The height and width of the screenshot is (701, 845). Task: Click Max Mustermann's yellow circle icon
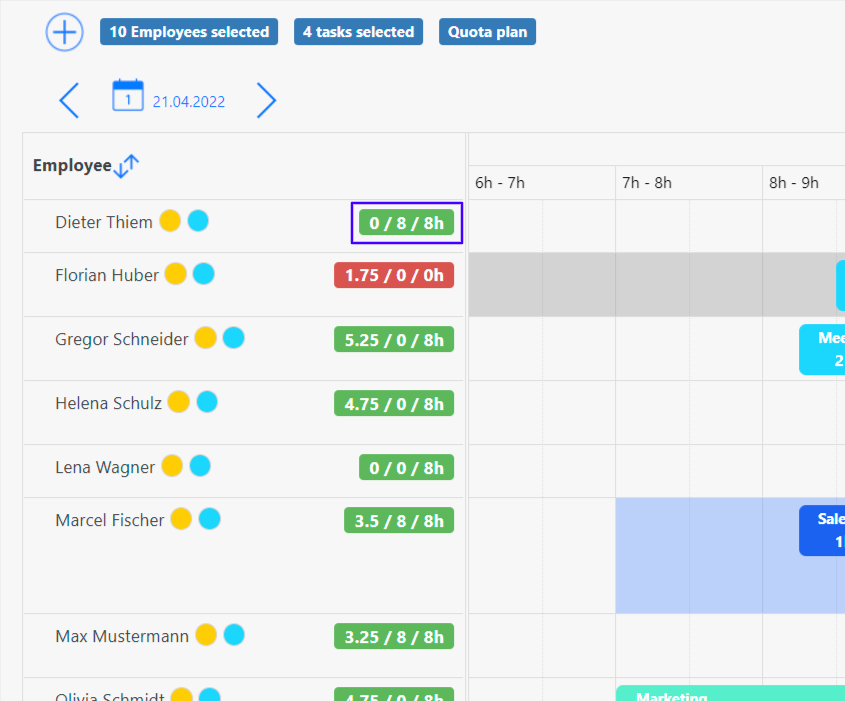206,635
